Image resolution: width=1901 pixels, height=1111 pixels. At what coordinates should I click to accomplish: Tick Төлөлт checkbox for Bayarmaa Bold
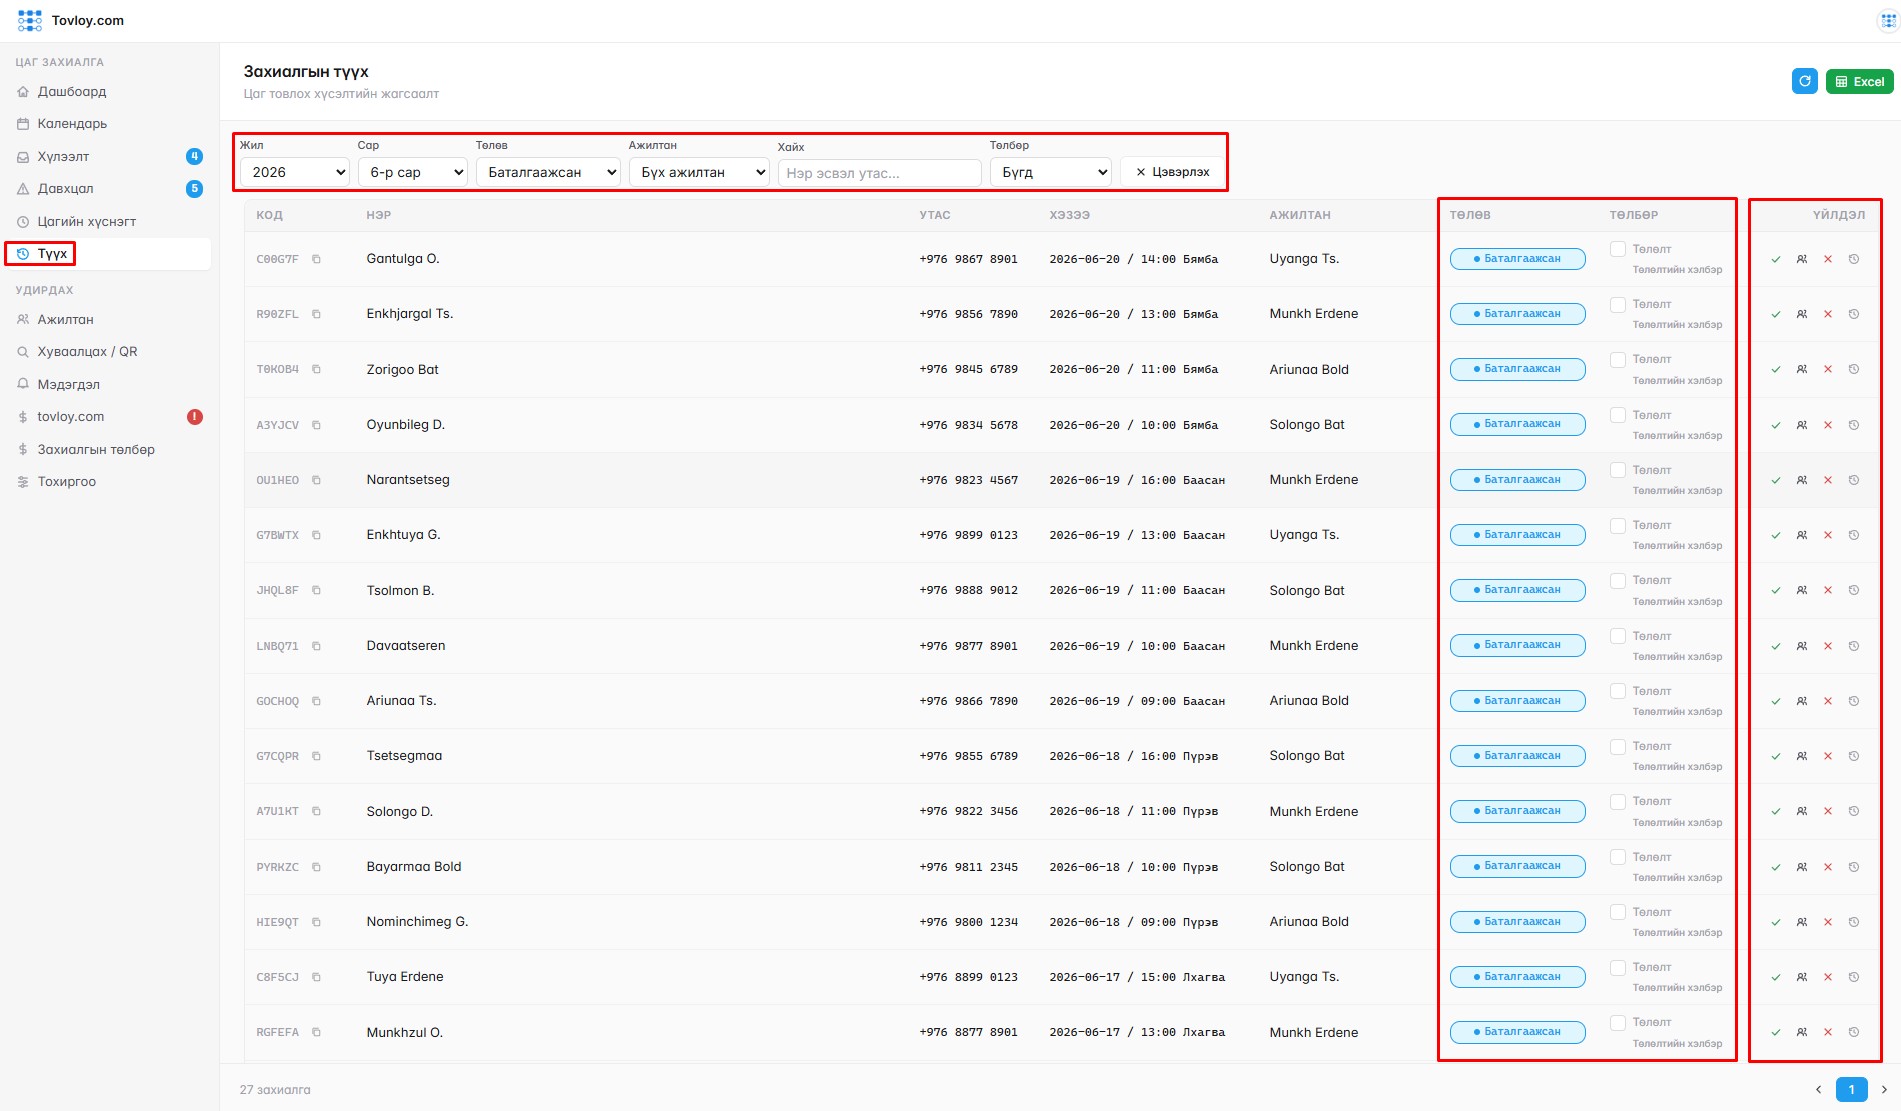[1618, 857]
